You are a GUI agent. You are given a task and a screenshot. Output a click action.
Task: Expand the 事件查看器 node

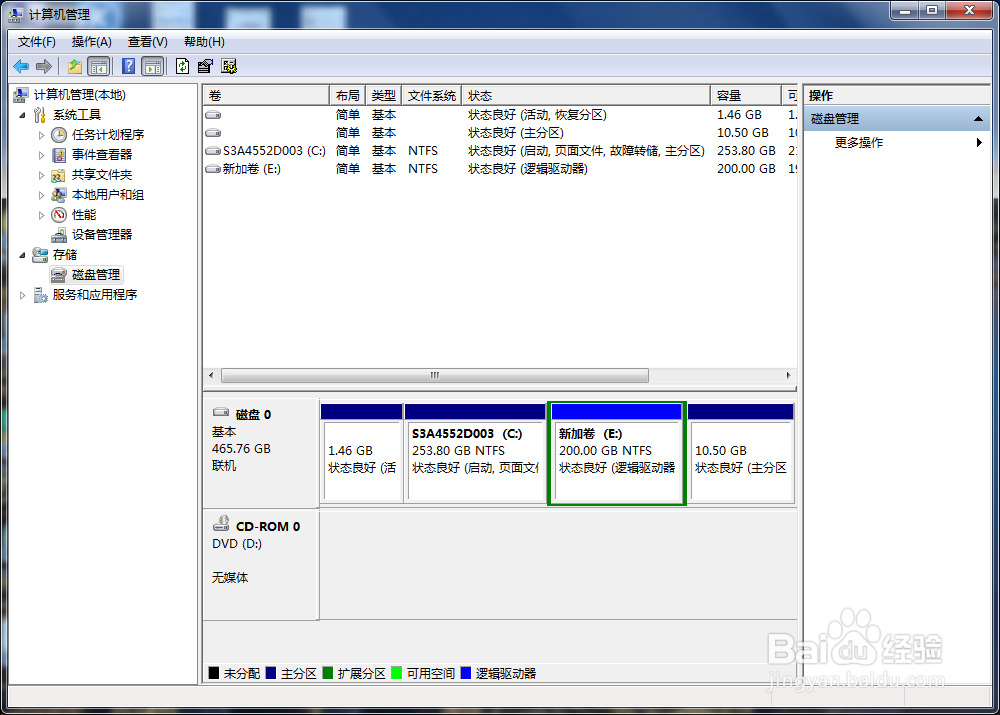click(x=41, y=155)
